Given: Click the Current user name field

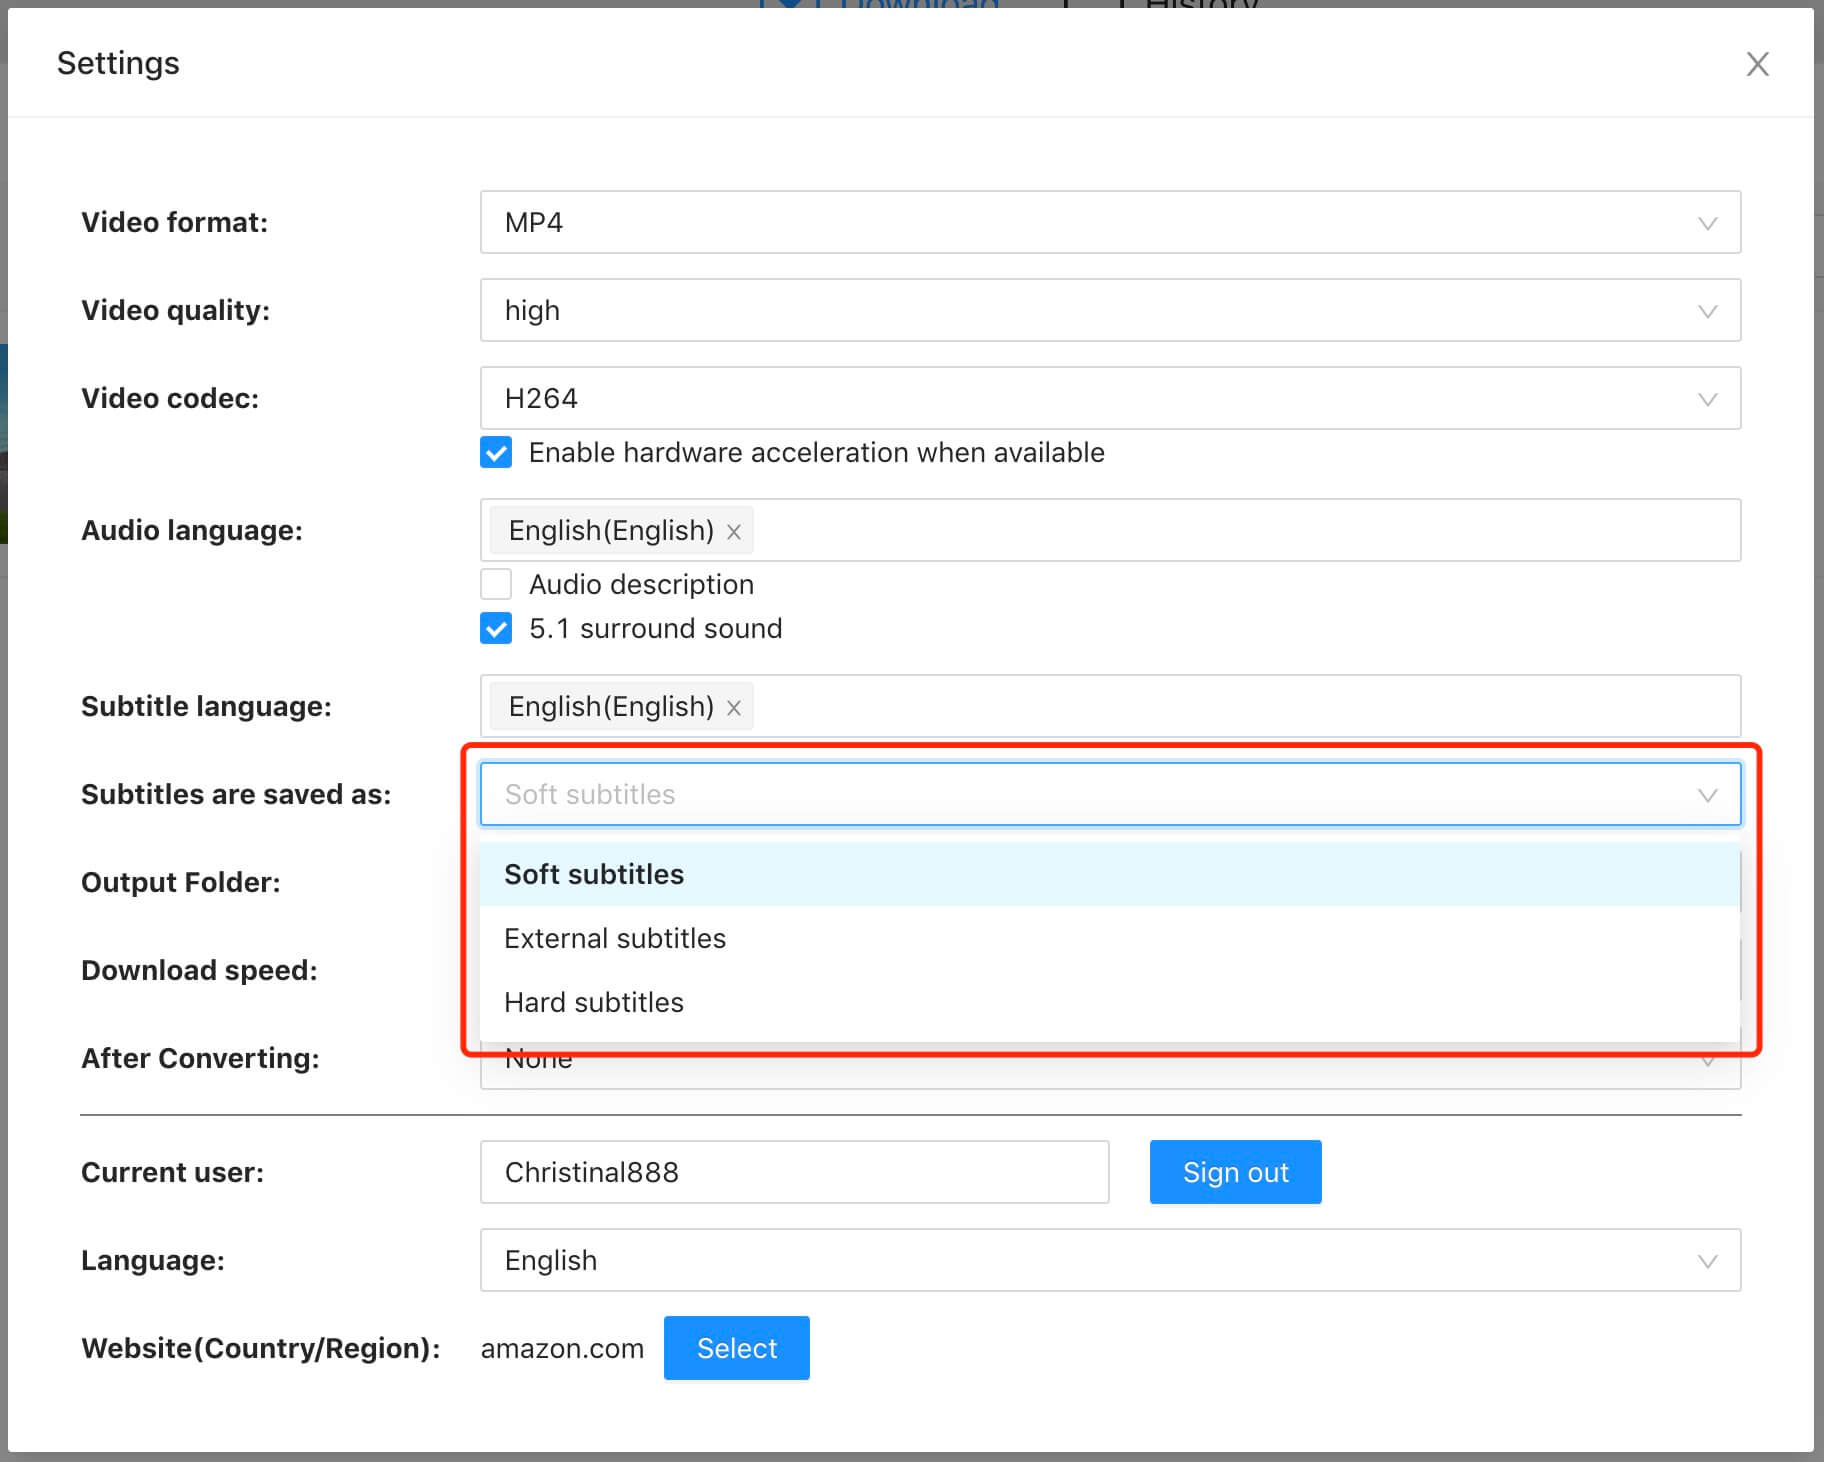Looking at the screenshot, I should [x=794, y=1172].
